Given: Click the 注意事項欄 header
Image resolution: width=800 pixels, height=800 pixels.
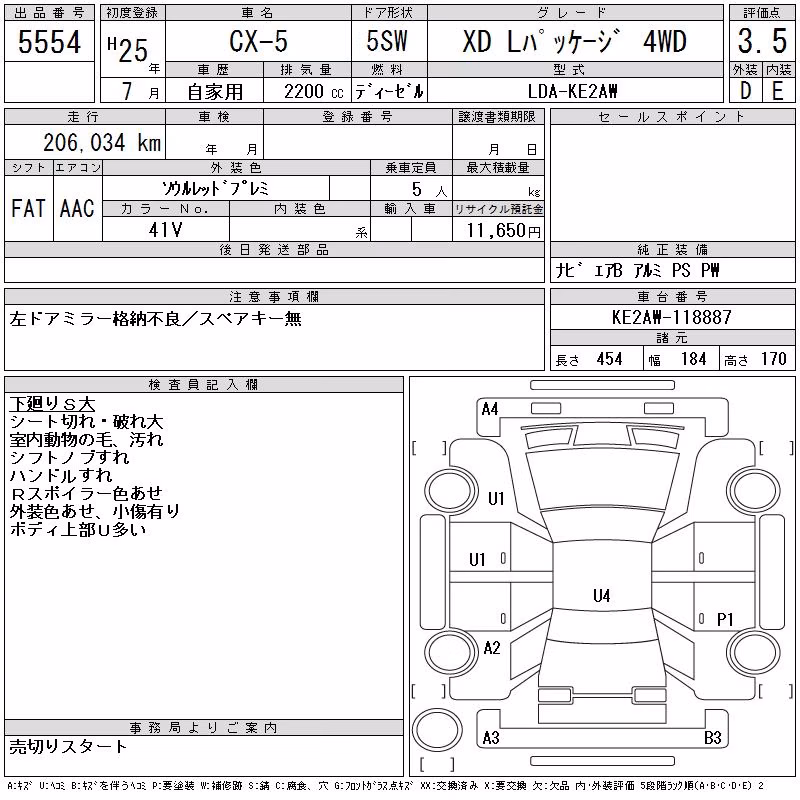Looking at the screenshot, I should [274, 296].
